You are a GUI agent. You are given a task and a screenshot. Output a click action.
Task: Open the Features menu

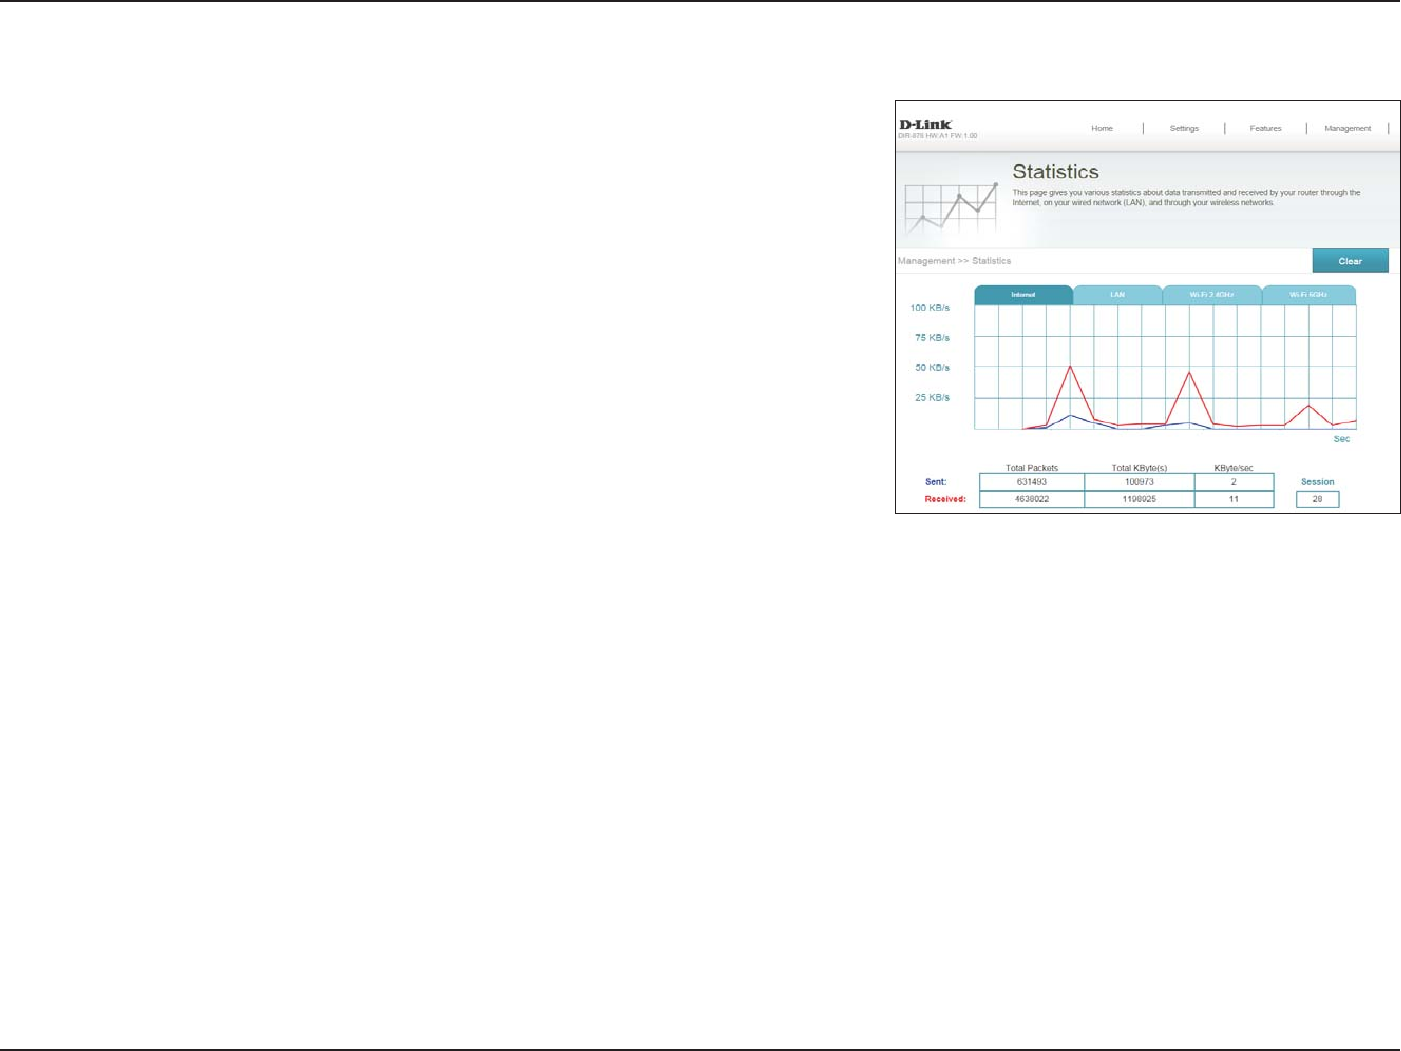[x=1265, y=128]
